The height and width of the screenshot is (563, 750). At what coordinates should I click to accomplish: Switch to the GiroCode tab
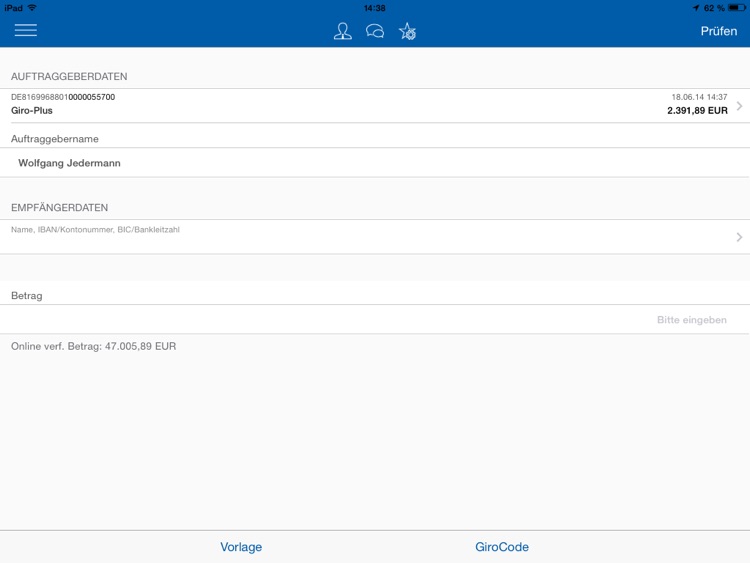click(x=502, y=547)
